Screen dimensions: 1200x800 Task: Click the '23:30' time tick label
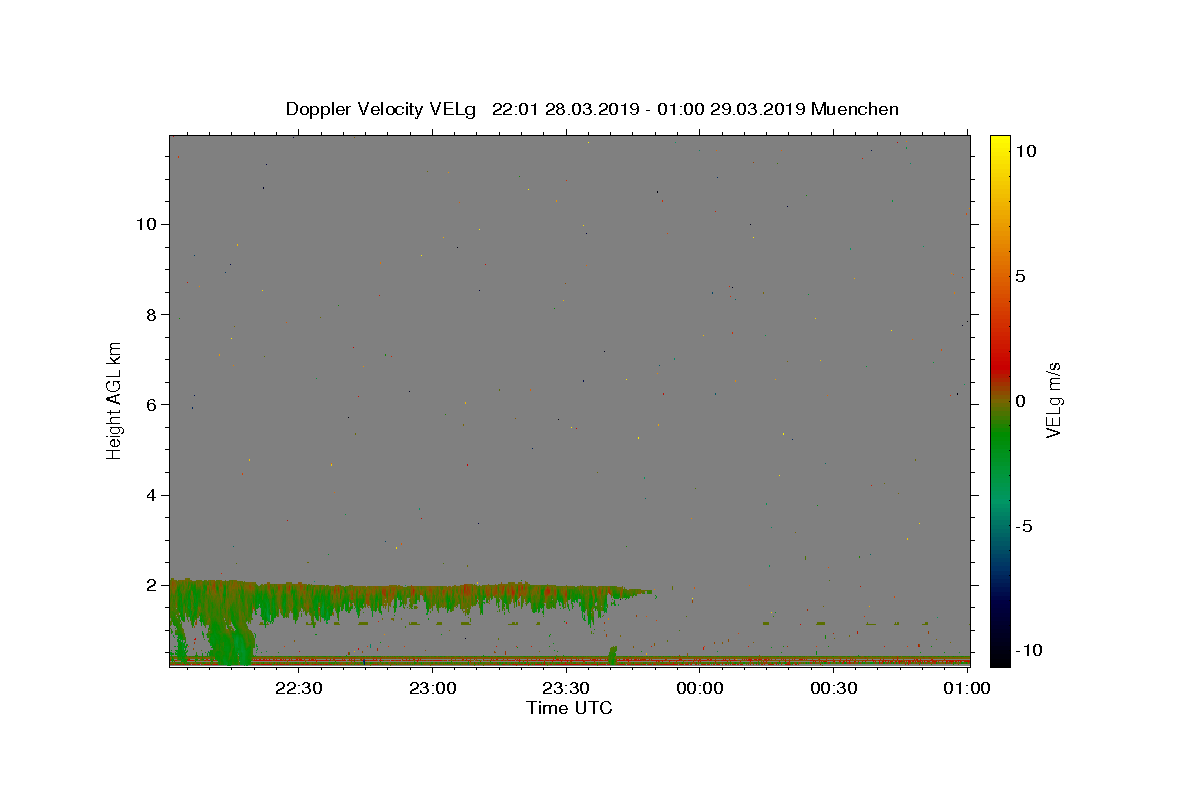click(x=566, y=688)
